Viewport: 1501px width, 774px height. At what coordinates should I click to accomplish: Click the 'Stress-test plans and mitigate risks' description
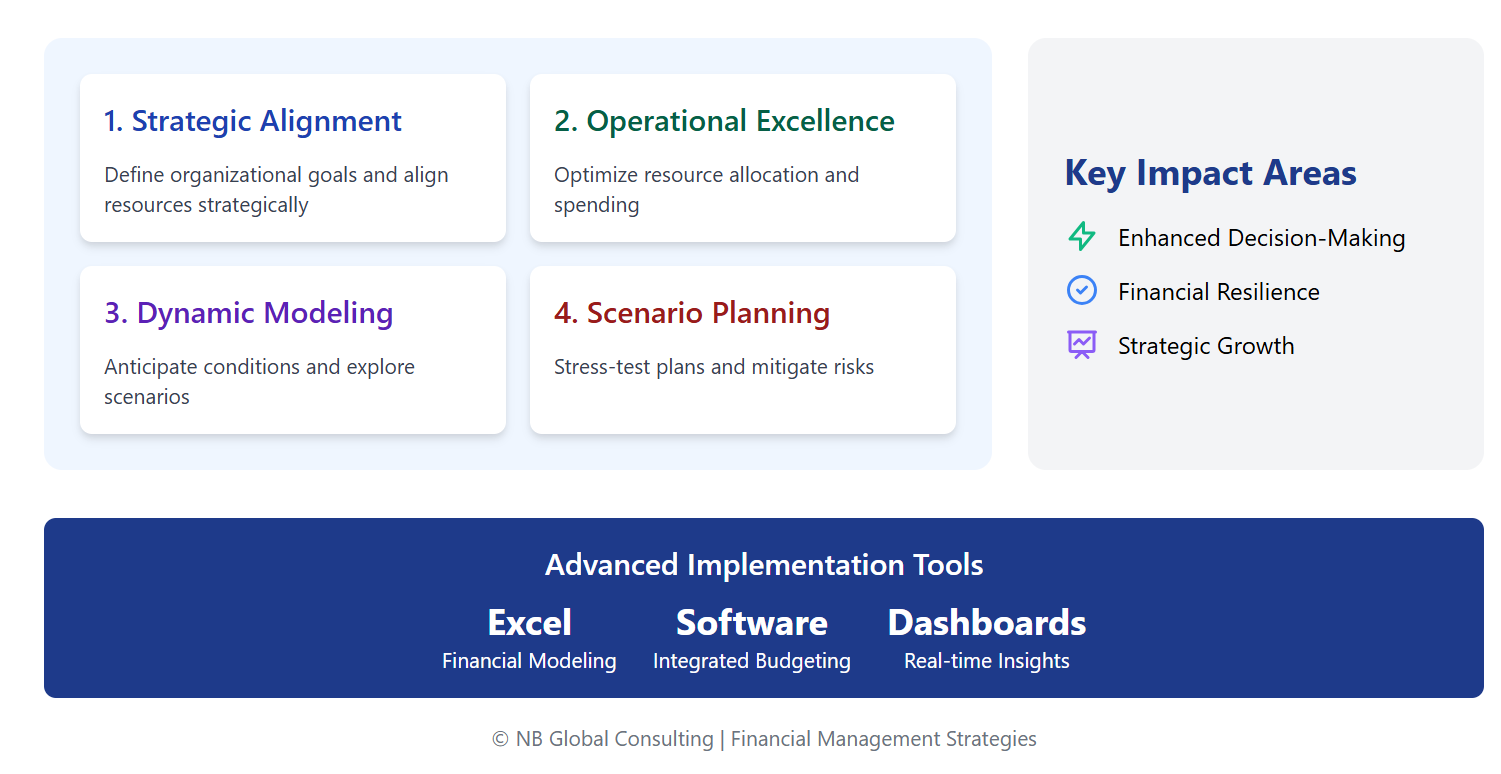714,367
